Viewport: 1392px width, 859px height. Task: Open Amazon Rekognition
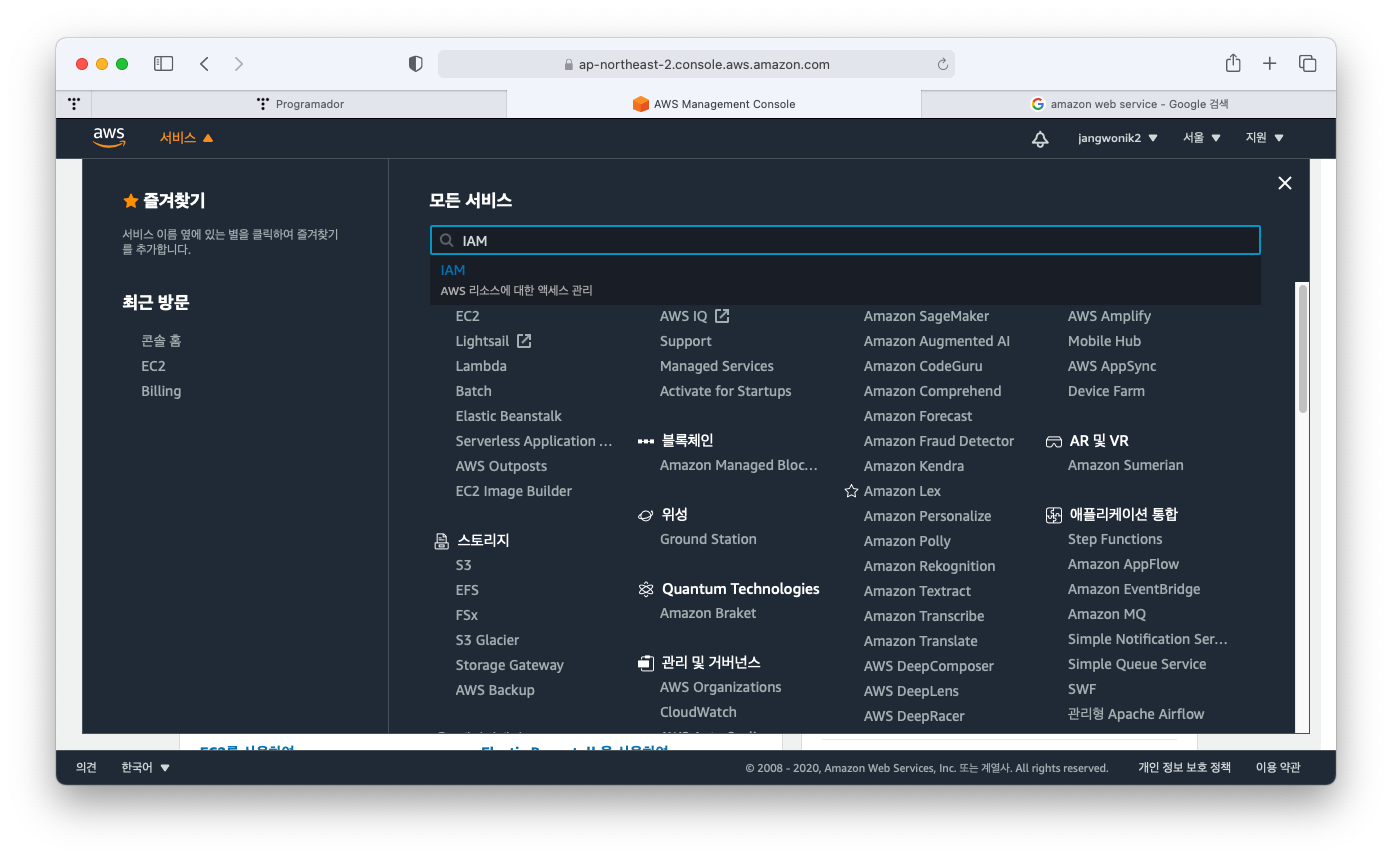(930, 566)
